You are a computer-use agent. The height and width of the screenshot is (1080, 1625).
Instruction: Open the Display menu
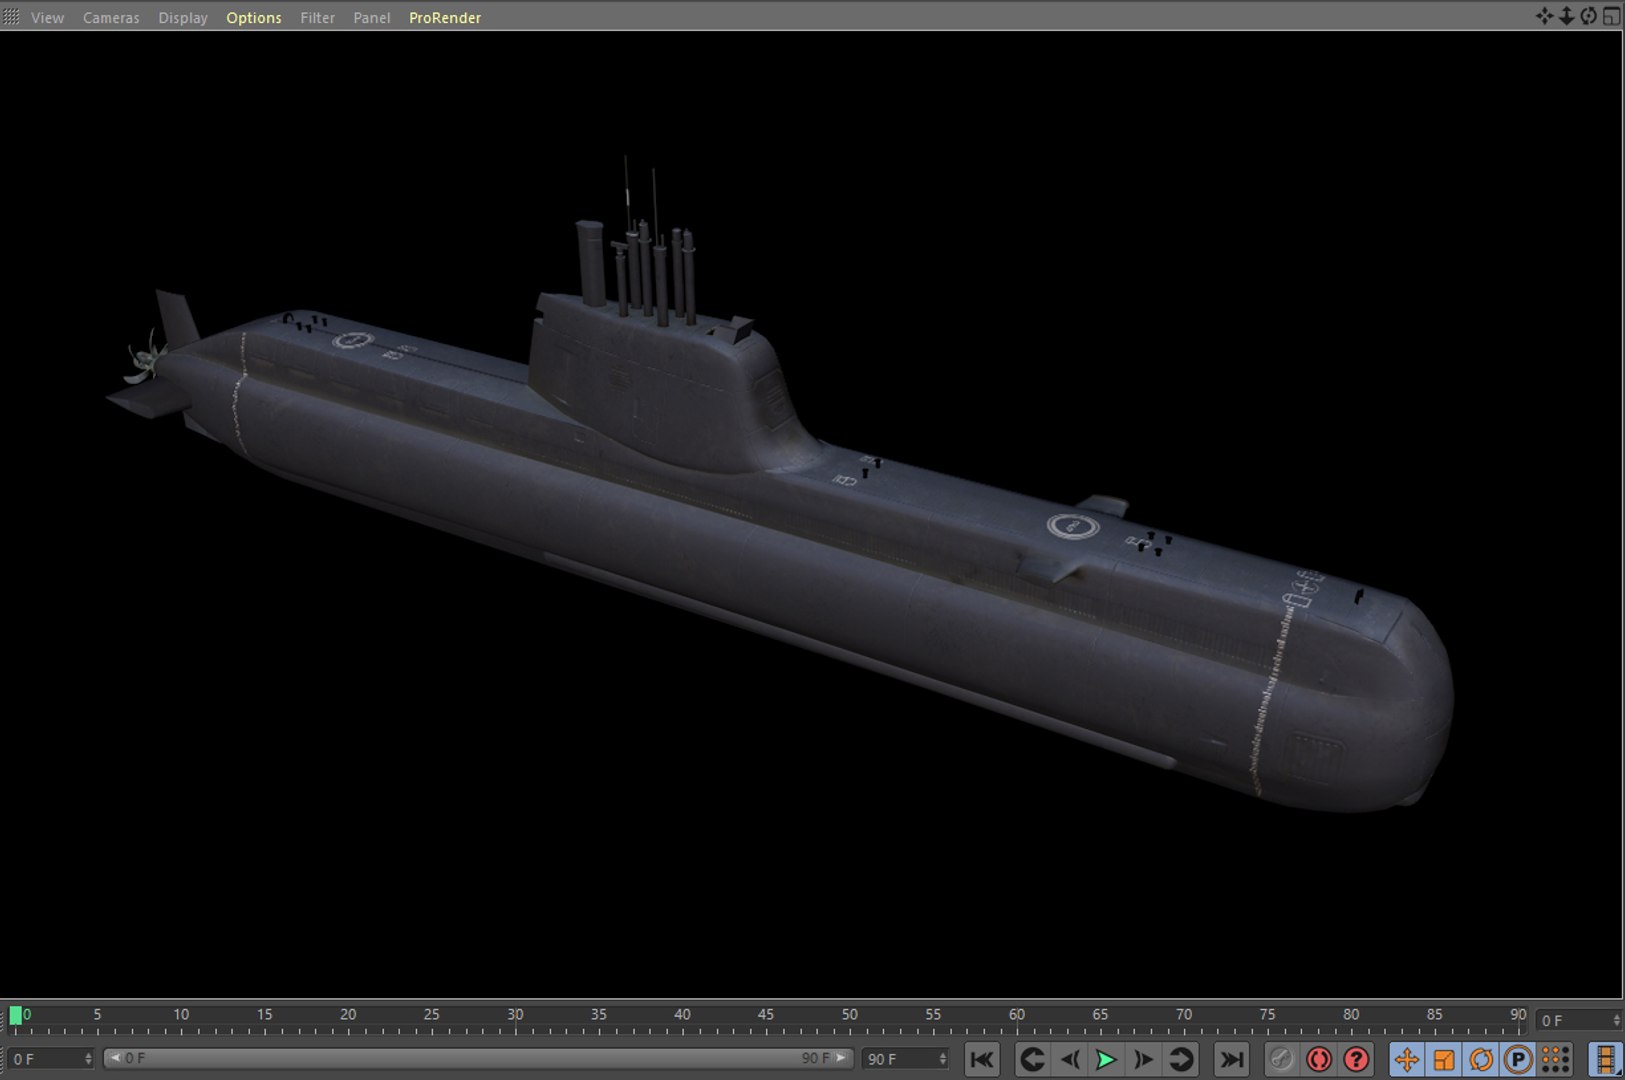pyautogui.click(x=183, y=18)
